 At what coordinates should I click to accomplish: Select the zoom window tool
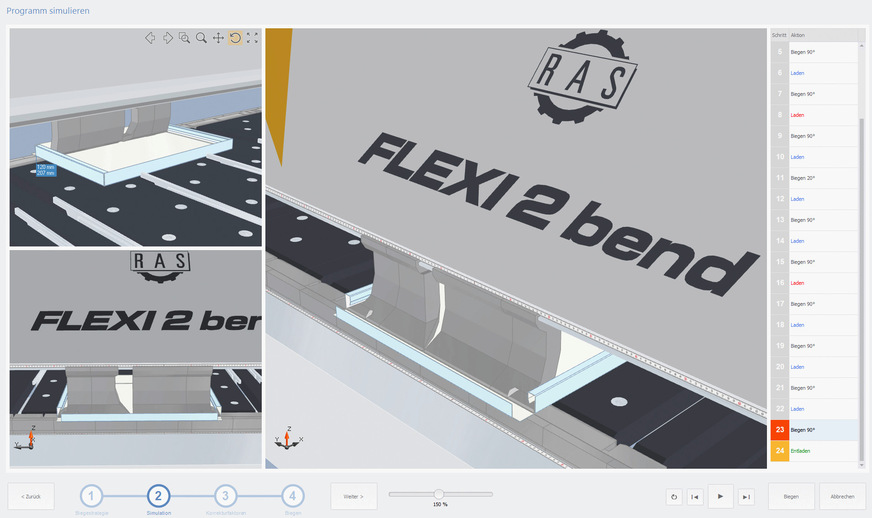184,38
